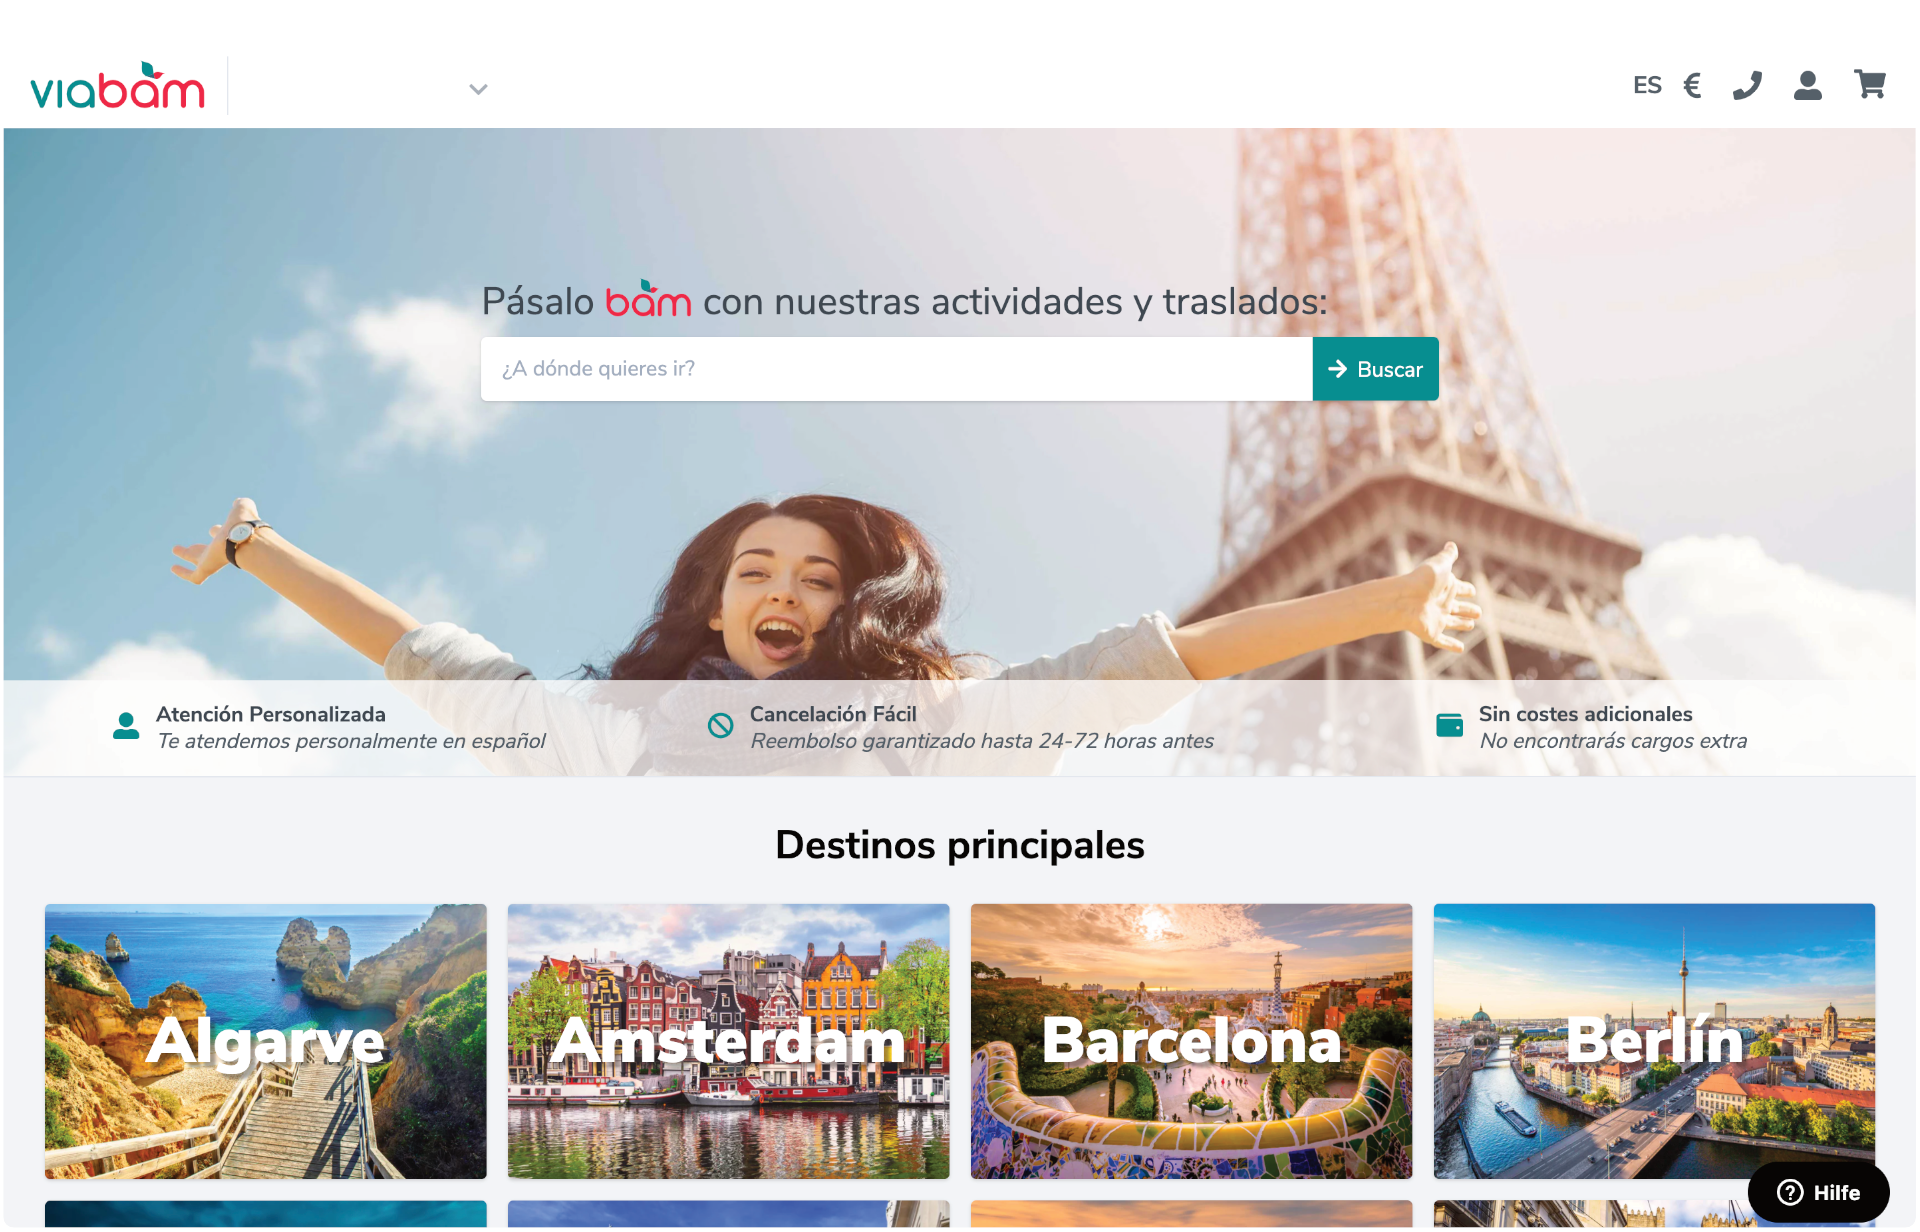Click the phone contact icon
Viewport: 1920px width, 1232px height.
(1747, 85)
